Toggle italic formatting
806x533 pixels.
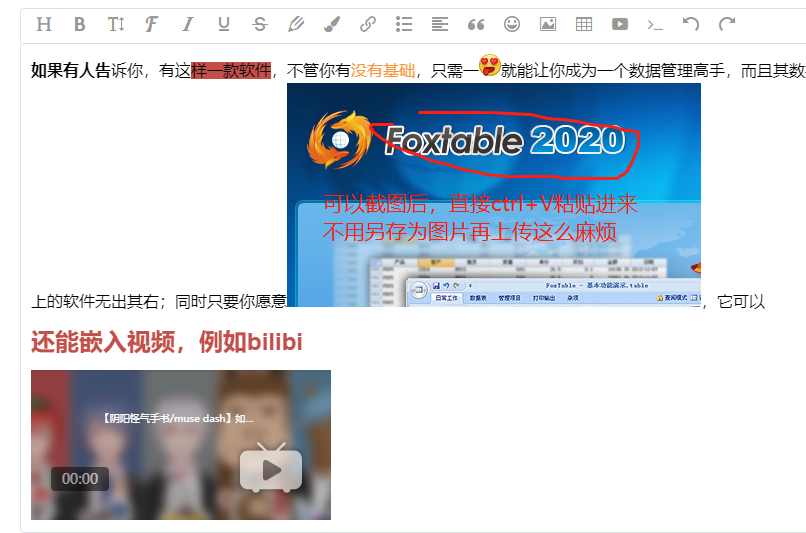pyautogui.click(x=188, y=24)
